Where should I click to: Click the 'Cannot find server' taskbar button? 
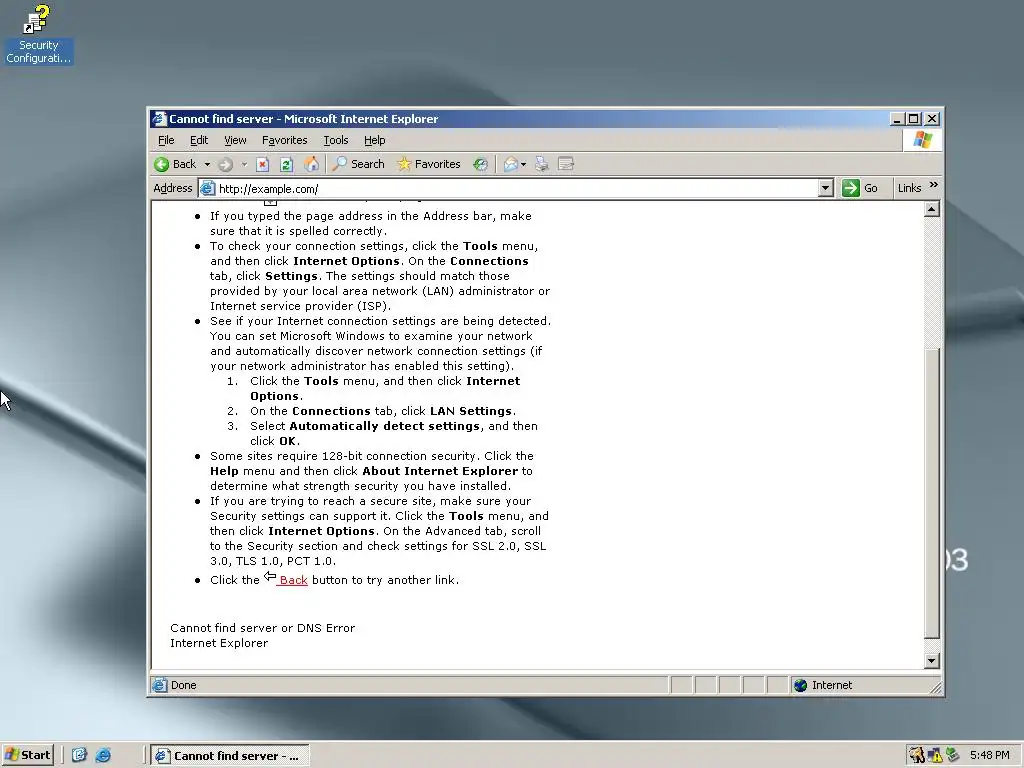pos(230,756)
